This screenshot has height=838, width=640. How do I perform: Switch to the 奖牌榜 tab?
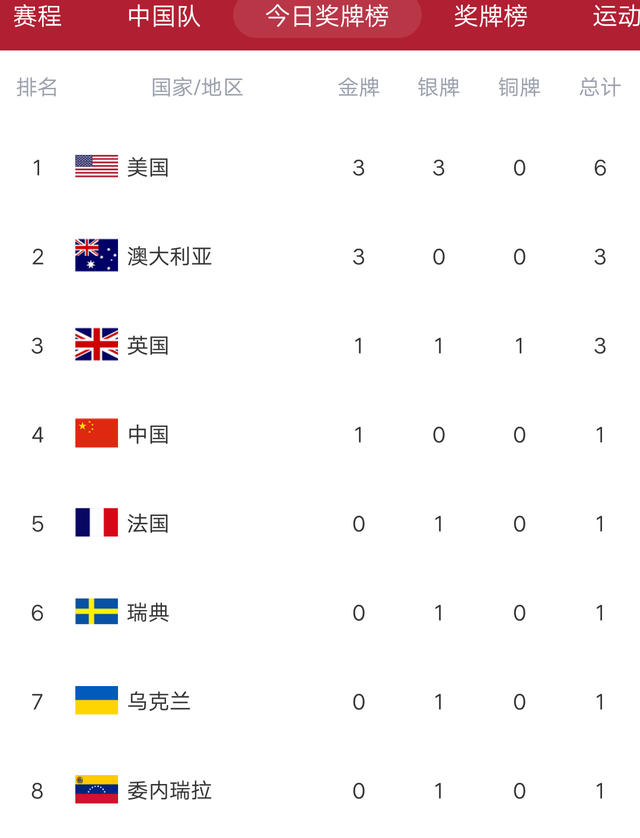tap(490, 16)
